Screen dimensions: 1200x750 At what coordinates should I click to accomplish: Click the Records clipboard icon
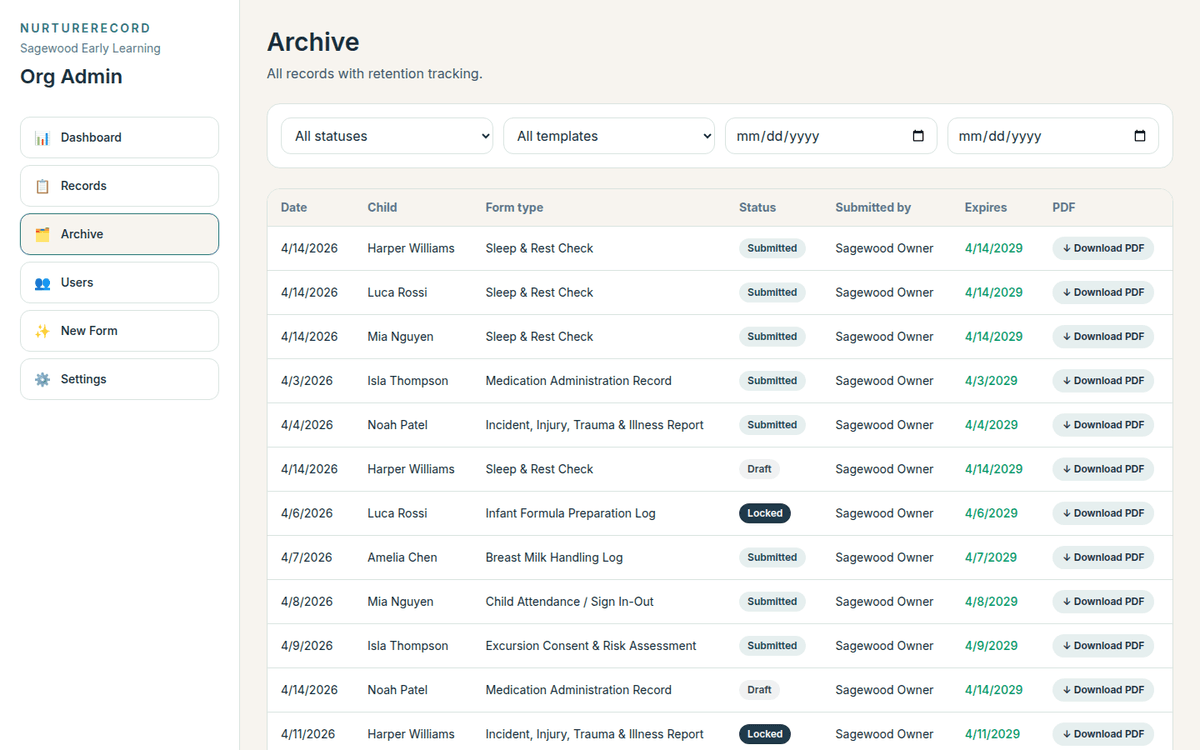point(42,185)
